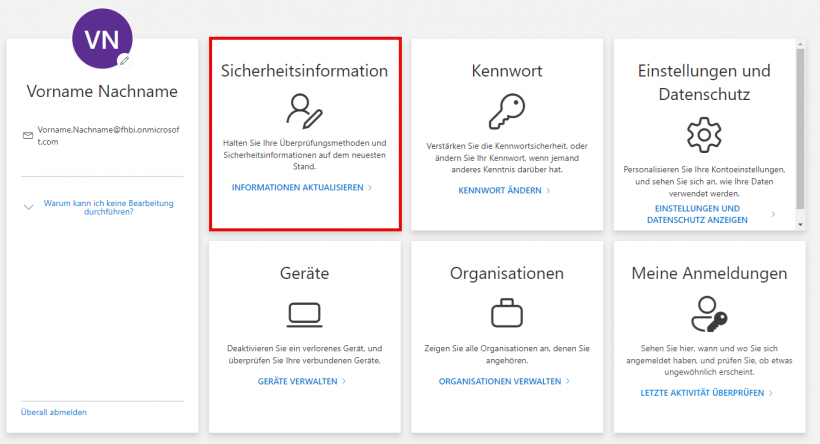Click the purple VN profile avatar
820x444 pixels.
[x=102, y=41]
